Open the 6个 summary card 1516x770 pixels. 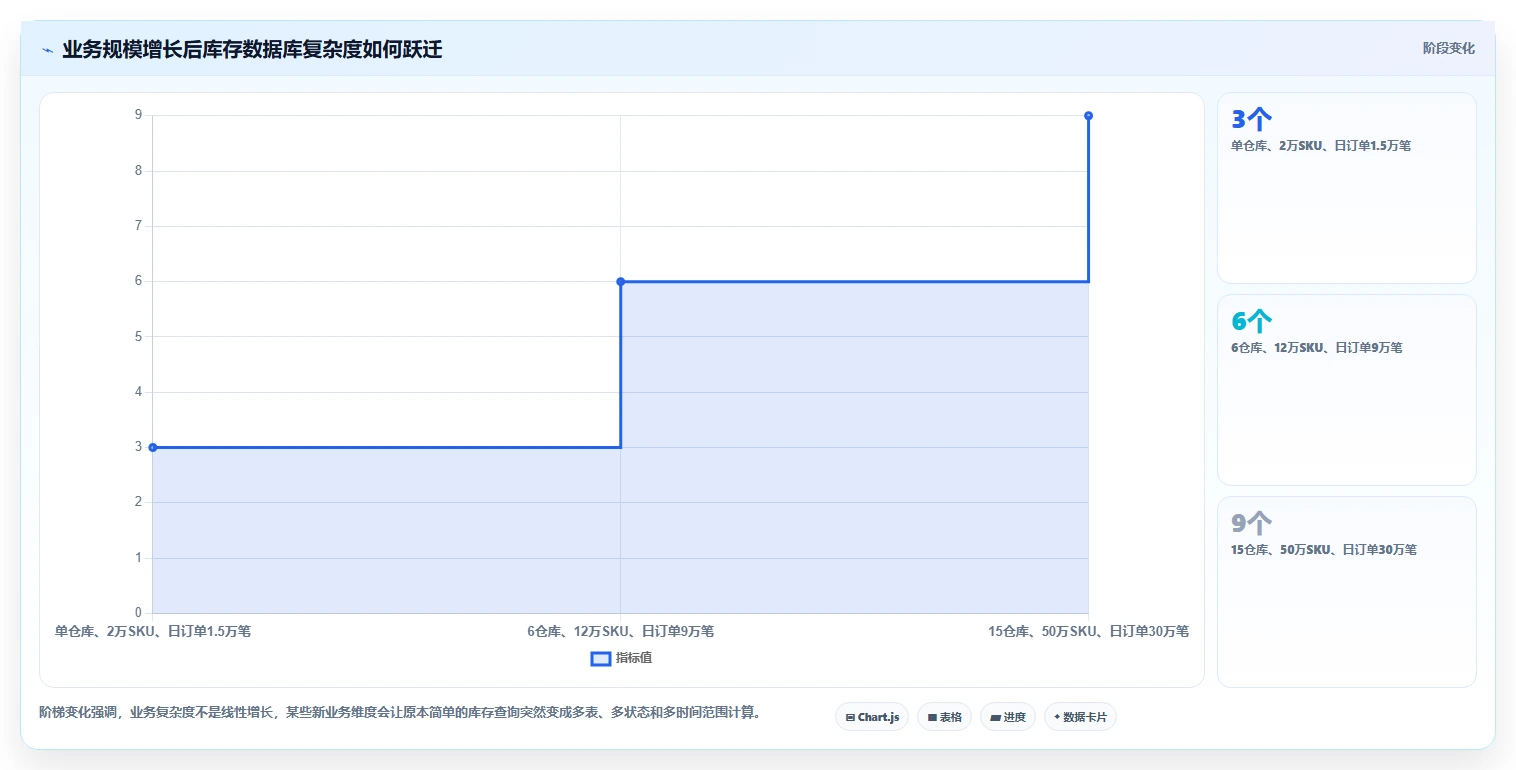coord(1346,390)
